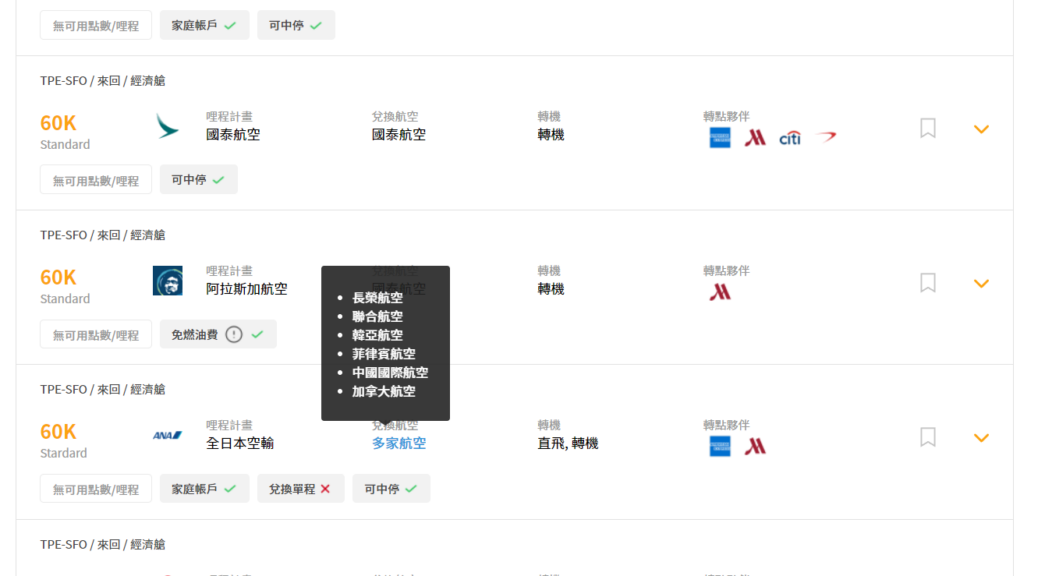Expand the 全日本空輸 award details chevron
The height and width of the screenshot is (576, 1038).
click(981, 438)
